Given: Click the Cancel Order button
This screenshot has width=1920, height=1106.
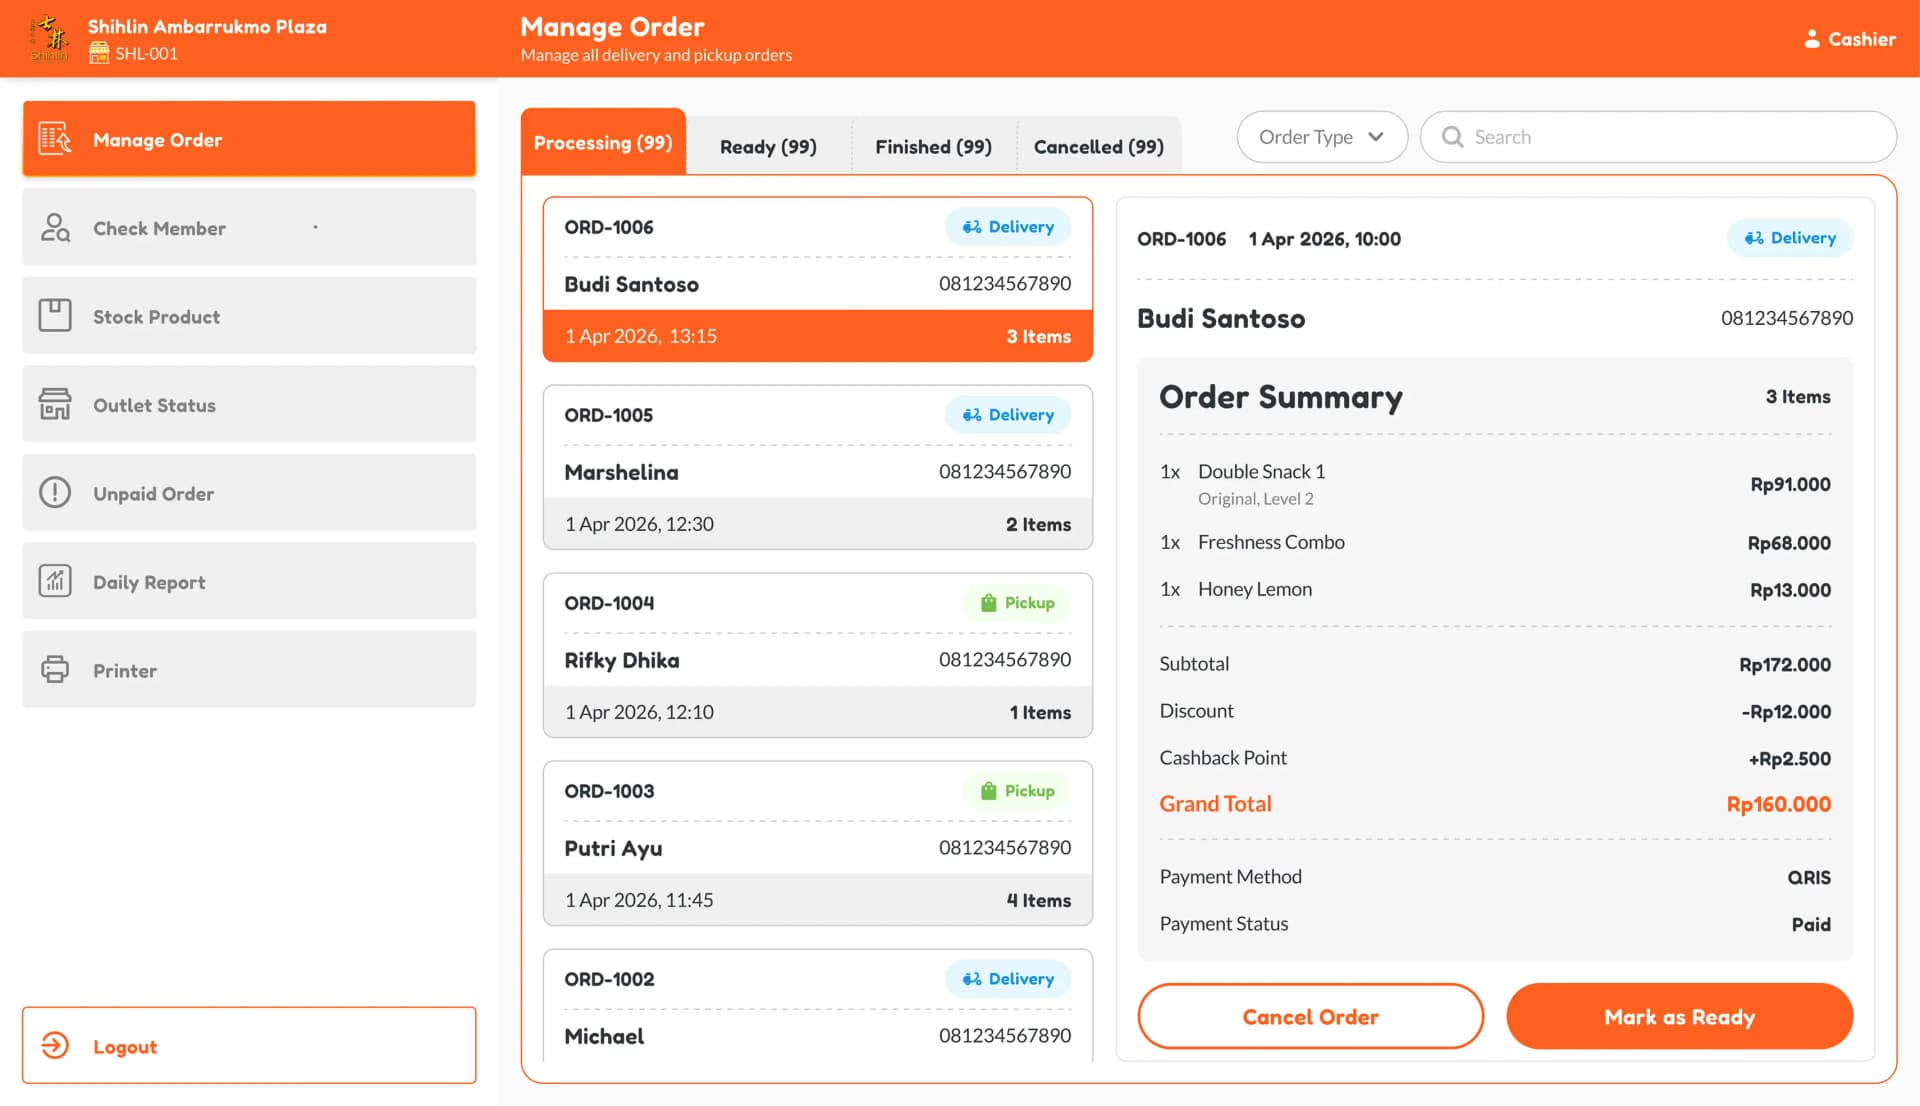Looking at the screenshot, I should pyautogui.click(x=1310, y=1017).
